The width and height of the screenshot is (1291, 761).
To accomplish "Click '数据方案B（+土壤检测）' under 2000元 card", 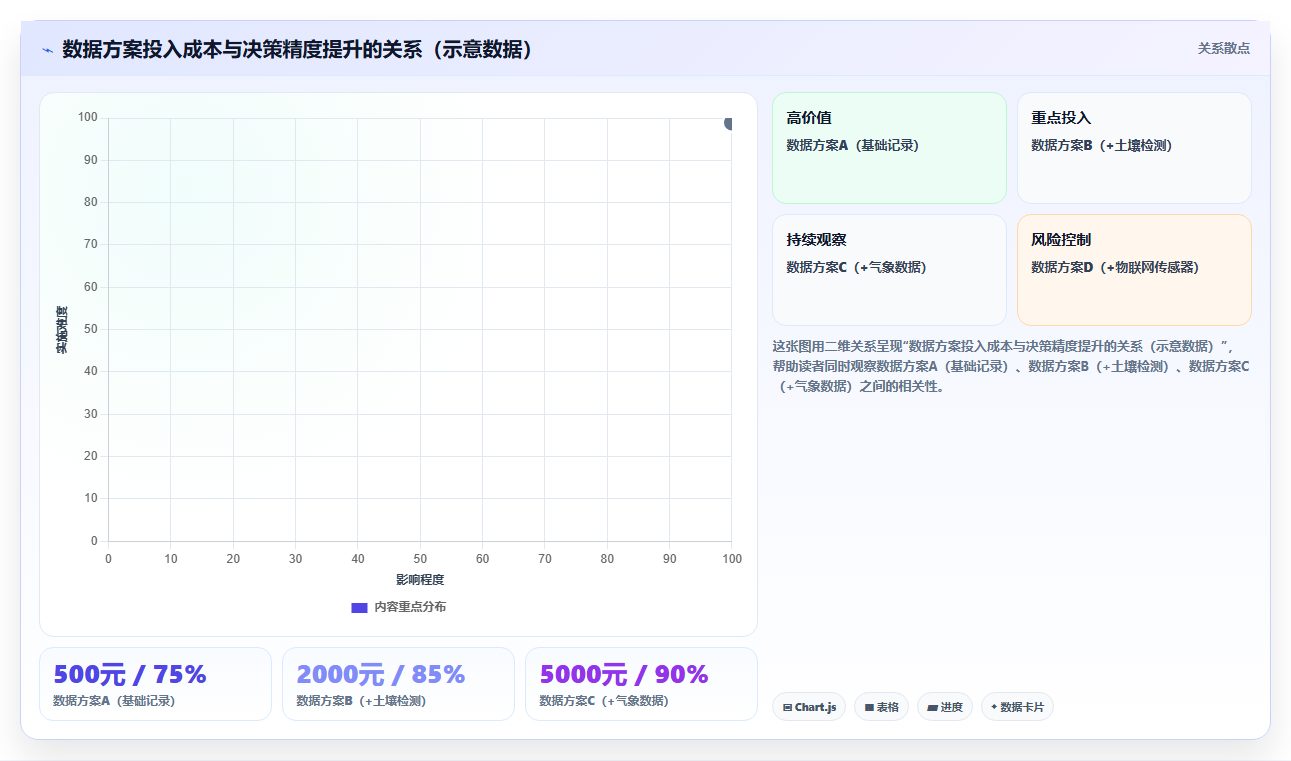I will [361, 701].
